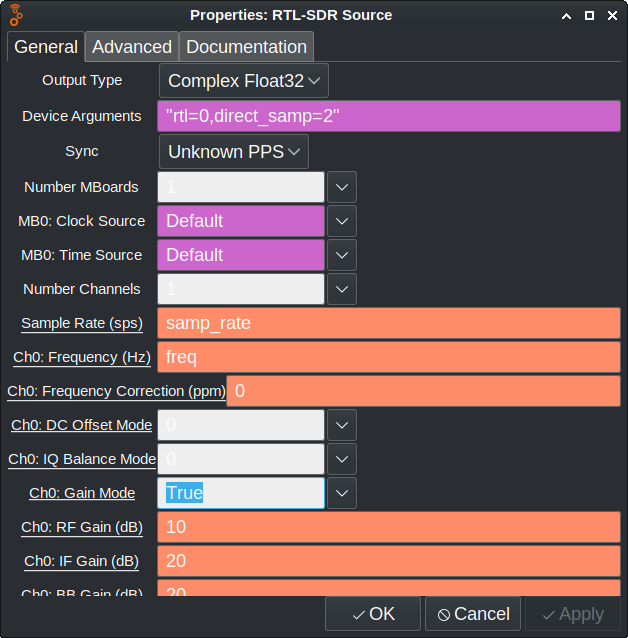
Task: Open MB0: Time Source dropdown arrow
Action: [342, 255]
